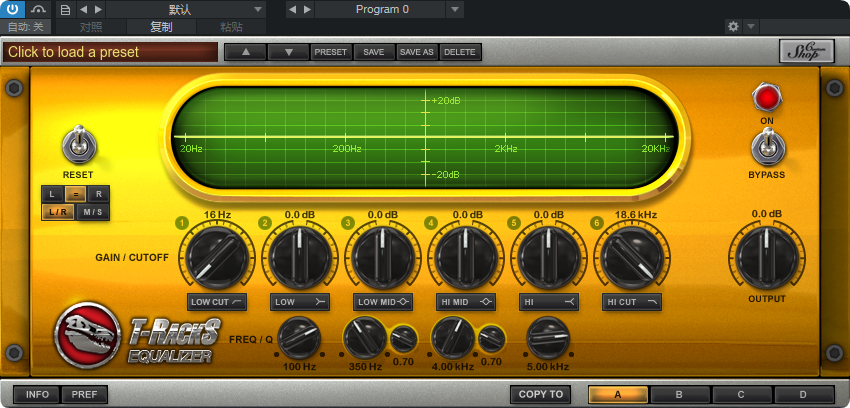This screenshot has width=850, height=408.
Task: Switch to L / R mode
Action: (x=58, y=212)
